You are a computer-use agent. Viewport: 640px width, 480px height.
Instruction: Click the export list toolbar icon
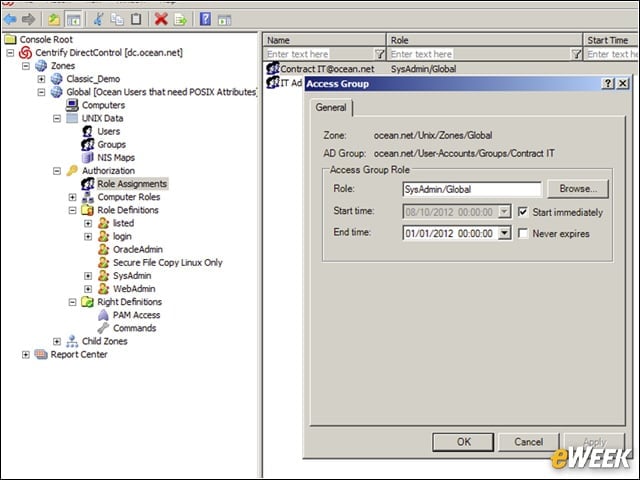click(x=180, y=19)
